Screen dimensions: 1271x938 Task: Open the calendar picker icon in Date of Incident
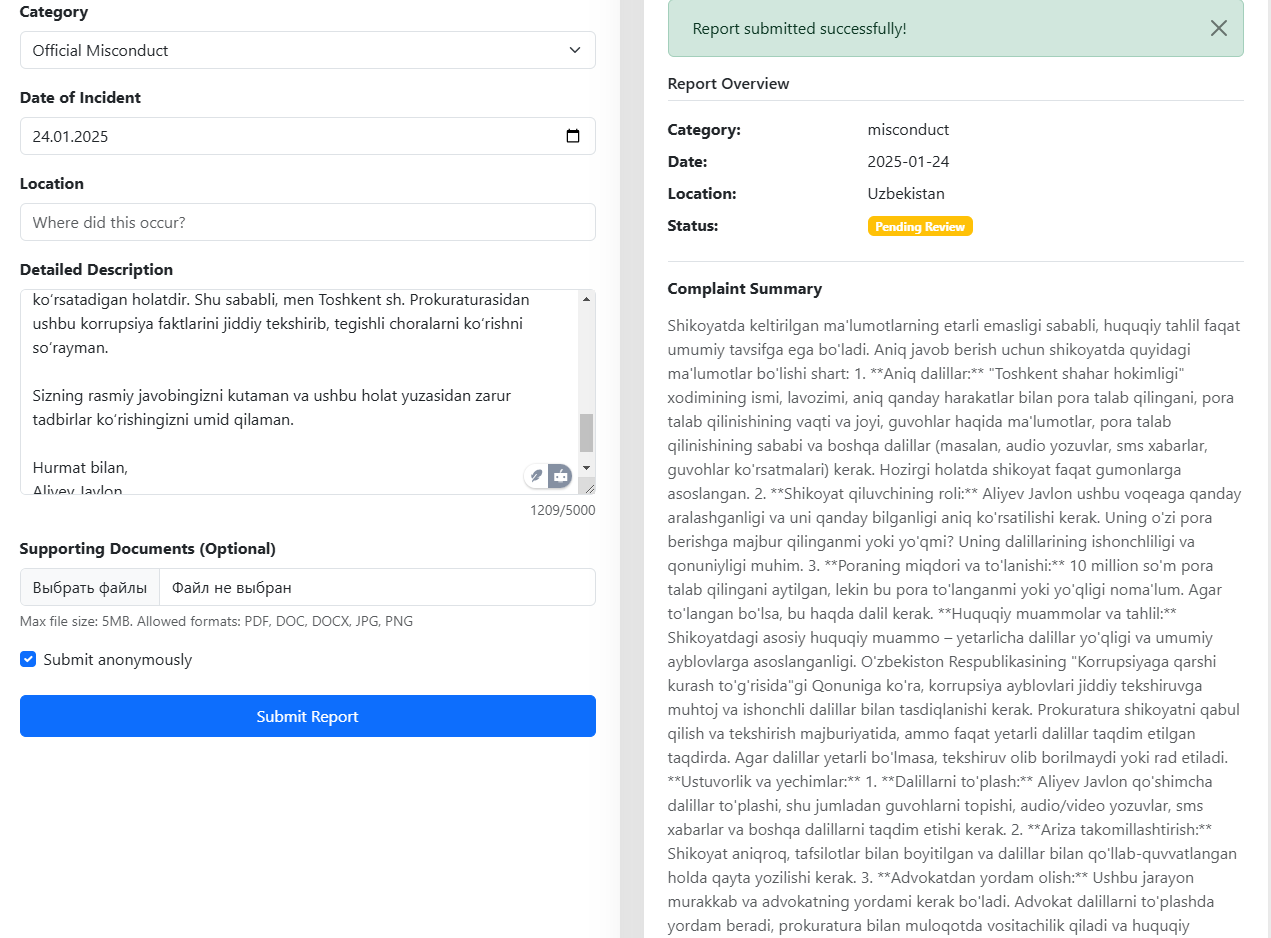click(573, 136)
